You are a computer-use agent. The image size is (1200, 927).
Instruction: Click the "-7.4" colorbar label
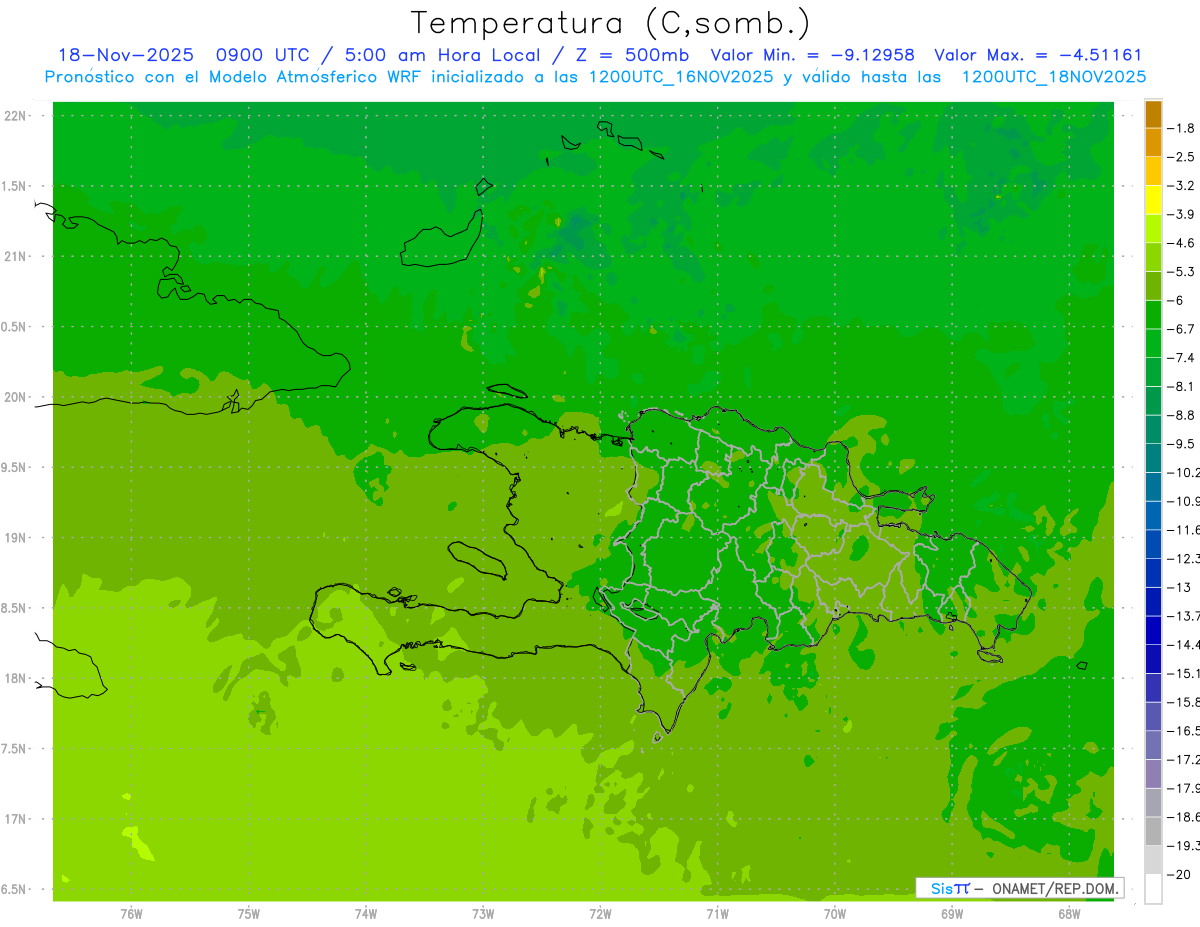pyautogui.click(x=1181, y=357)
